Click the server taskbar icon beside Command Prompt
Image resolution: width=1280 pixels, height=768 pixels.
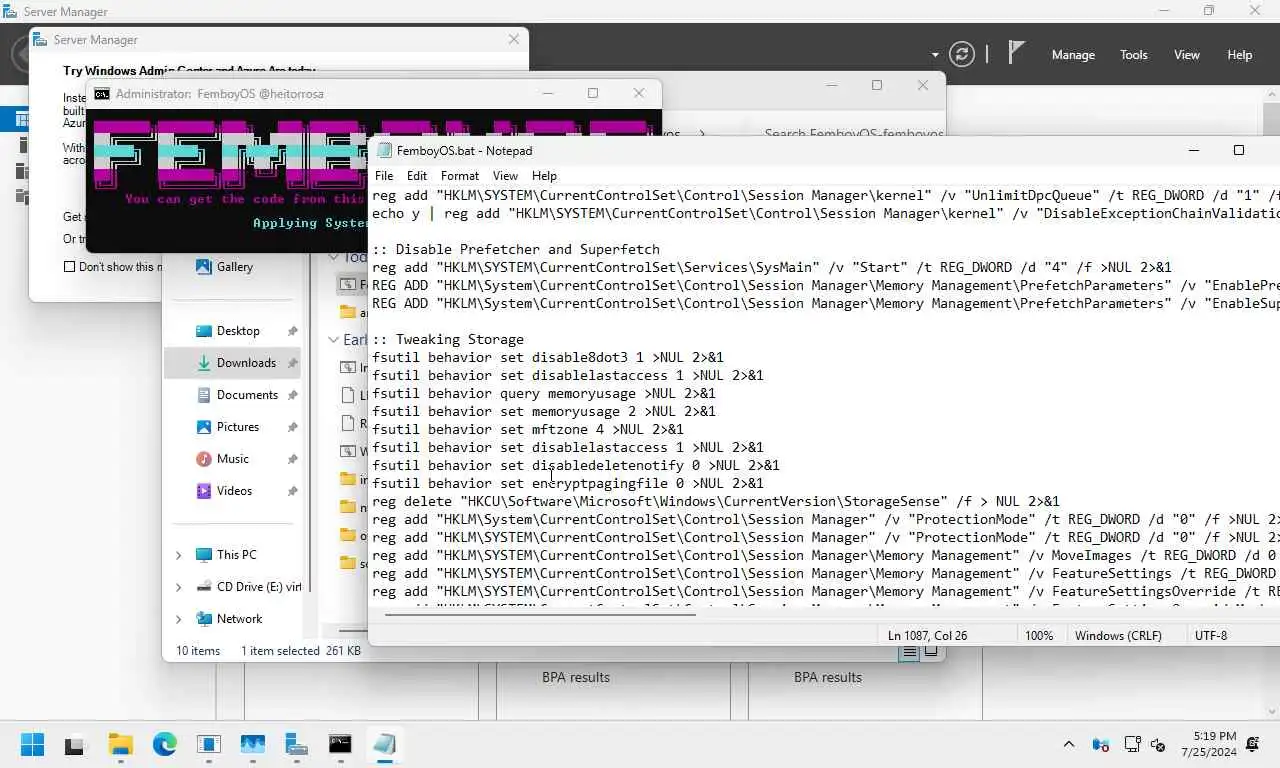point(296,745)
